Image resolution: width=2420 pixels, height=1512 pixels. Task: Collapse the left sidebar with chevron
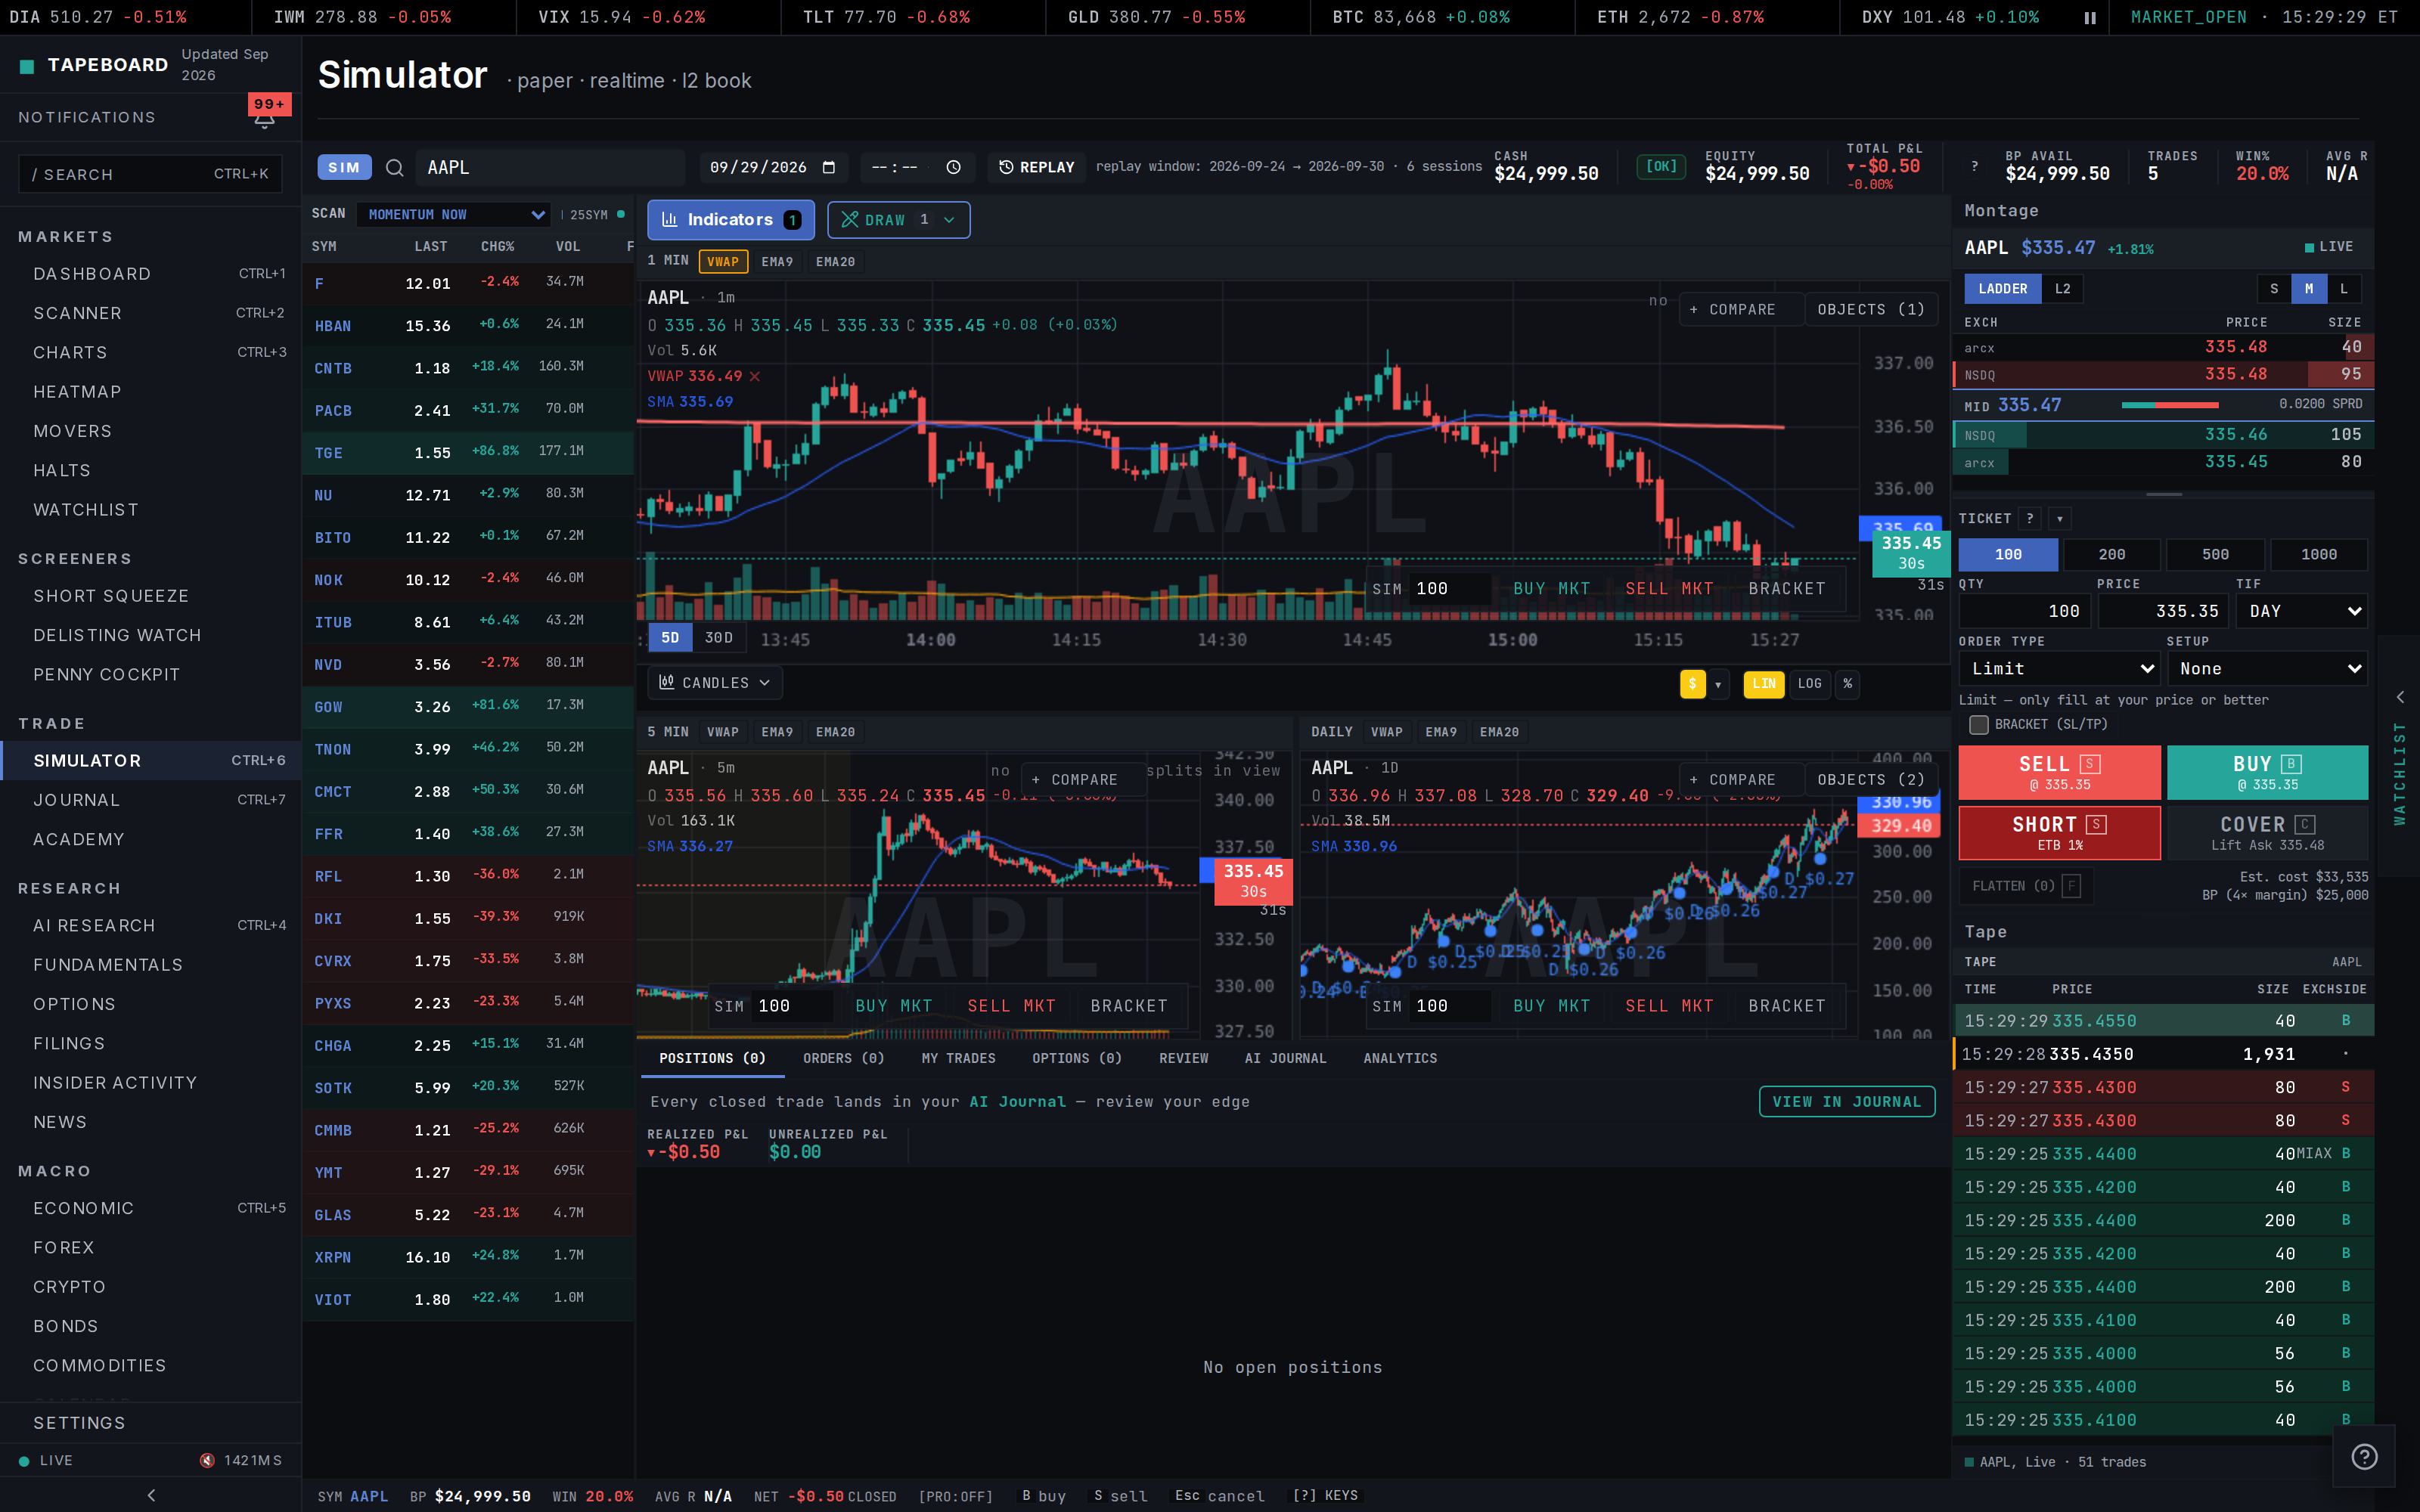tap(151, 1495)
